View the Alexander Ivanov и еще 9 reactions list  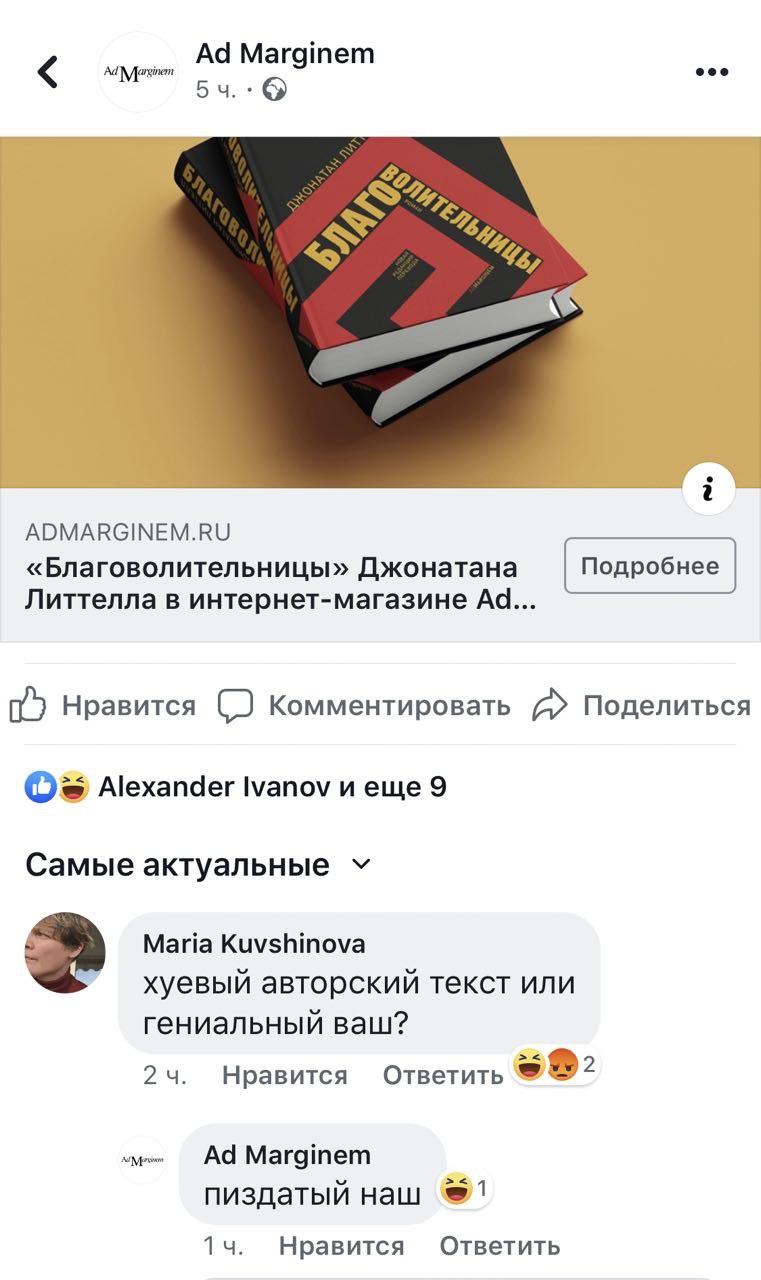(x=236, y=788)
